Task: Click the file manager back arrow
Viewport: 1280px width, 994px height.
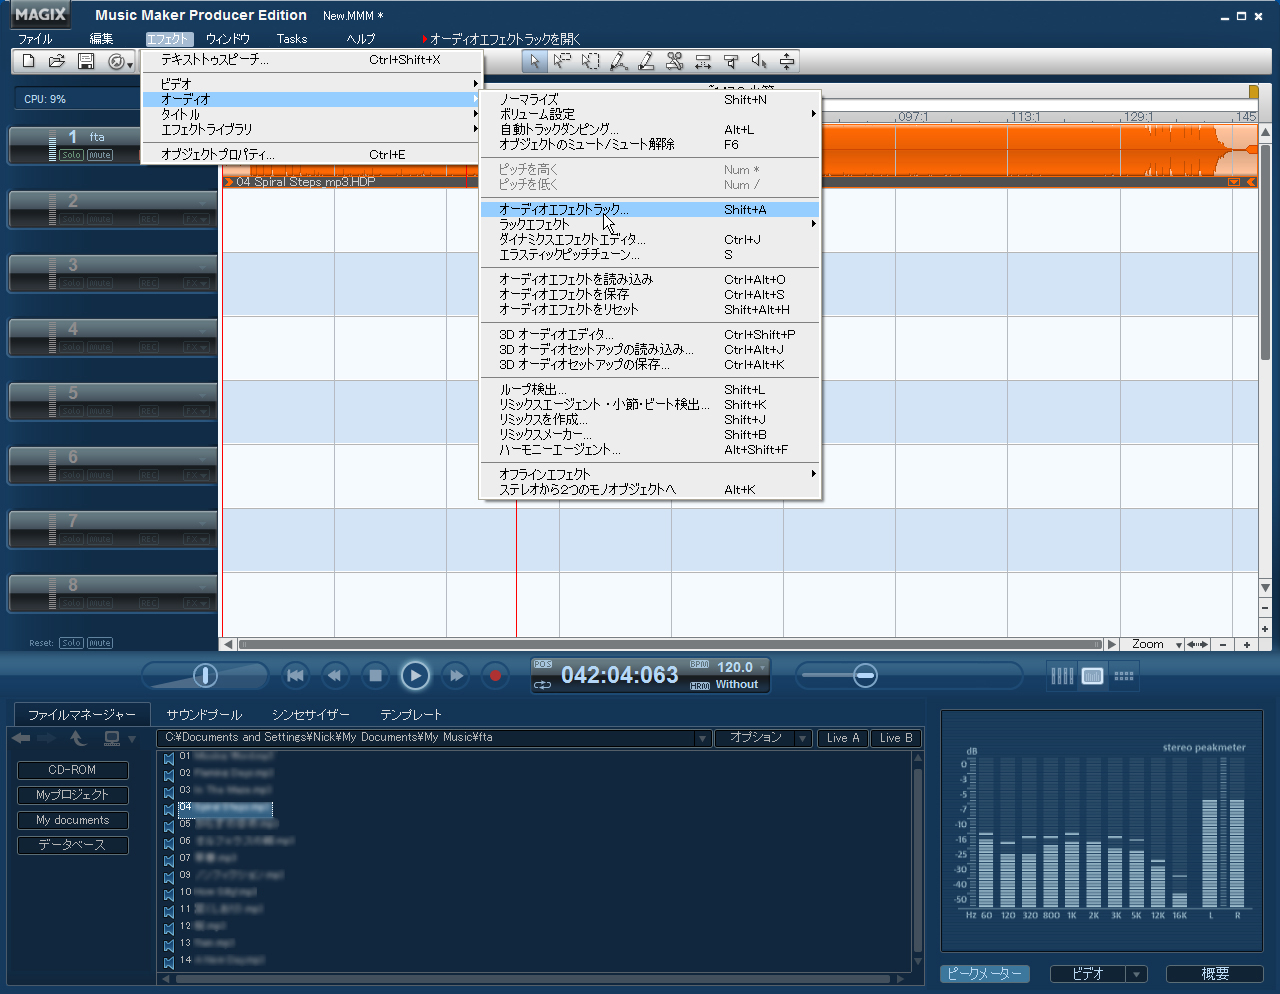Action: click(21, 739)
